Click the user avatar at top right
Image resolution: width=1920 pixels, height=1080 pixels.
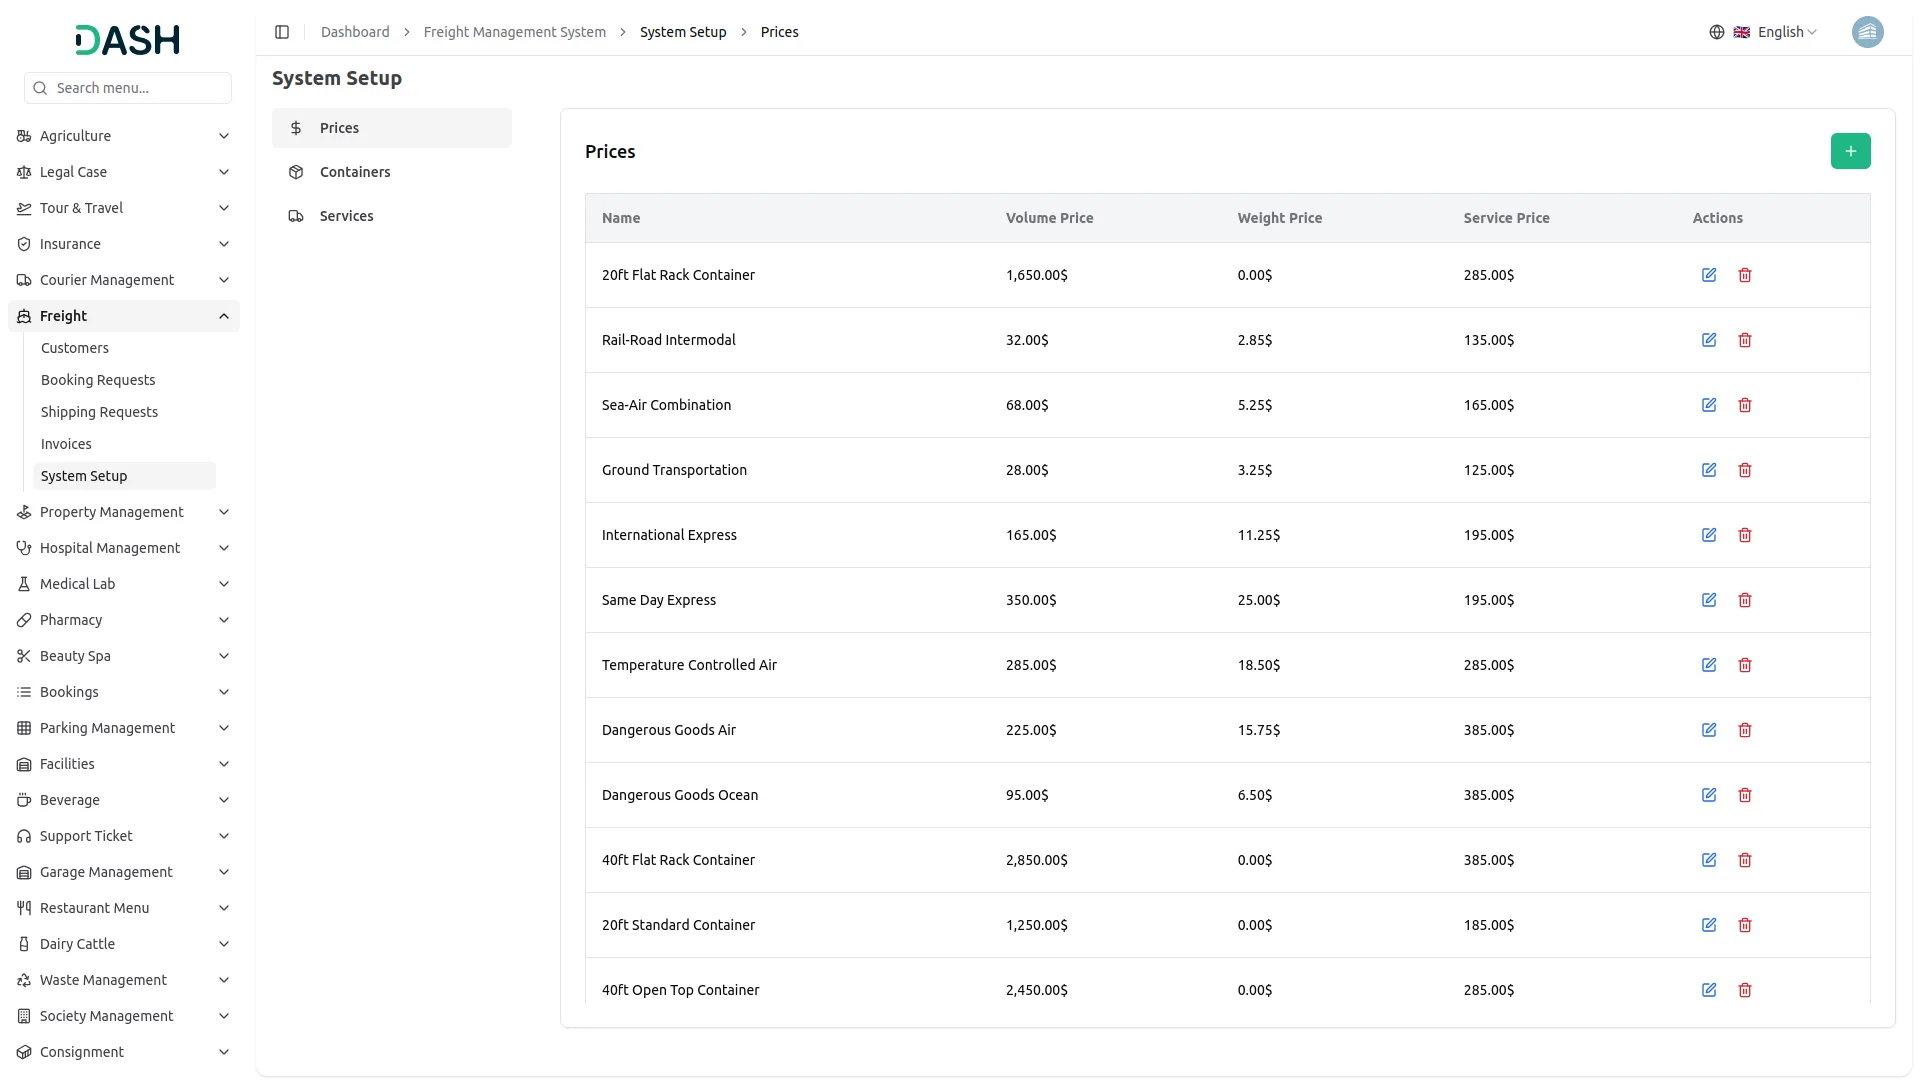click(x=1868, y=31)
